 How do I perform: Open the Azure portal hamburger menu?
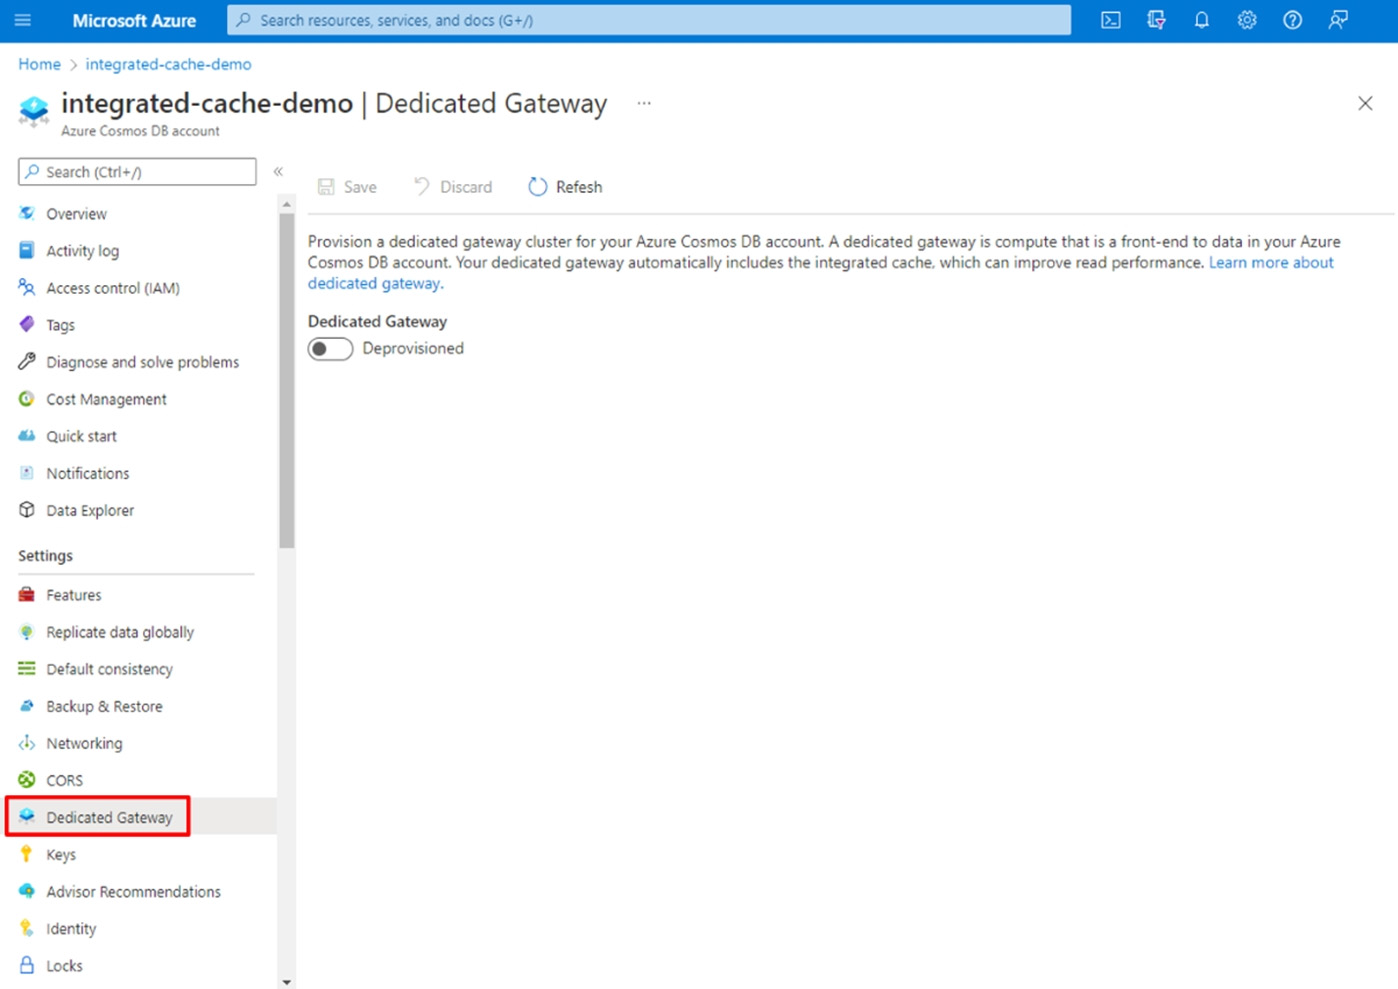(23, 20)
